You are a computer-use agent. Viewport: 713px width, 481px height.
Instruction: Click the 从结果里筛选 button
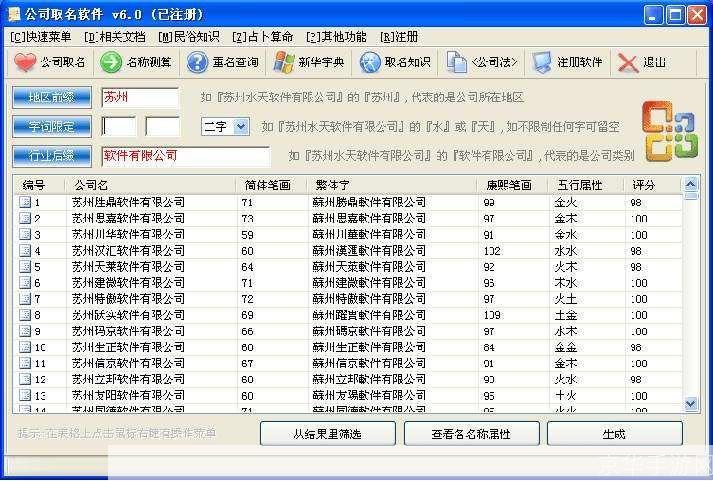click(x=327, y=433)
